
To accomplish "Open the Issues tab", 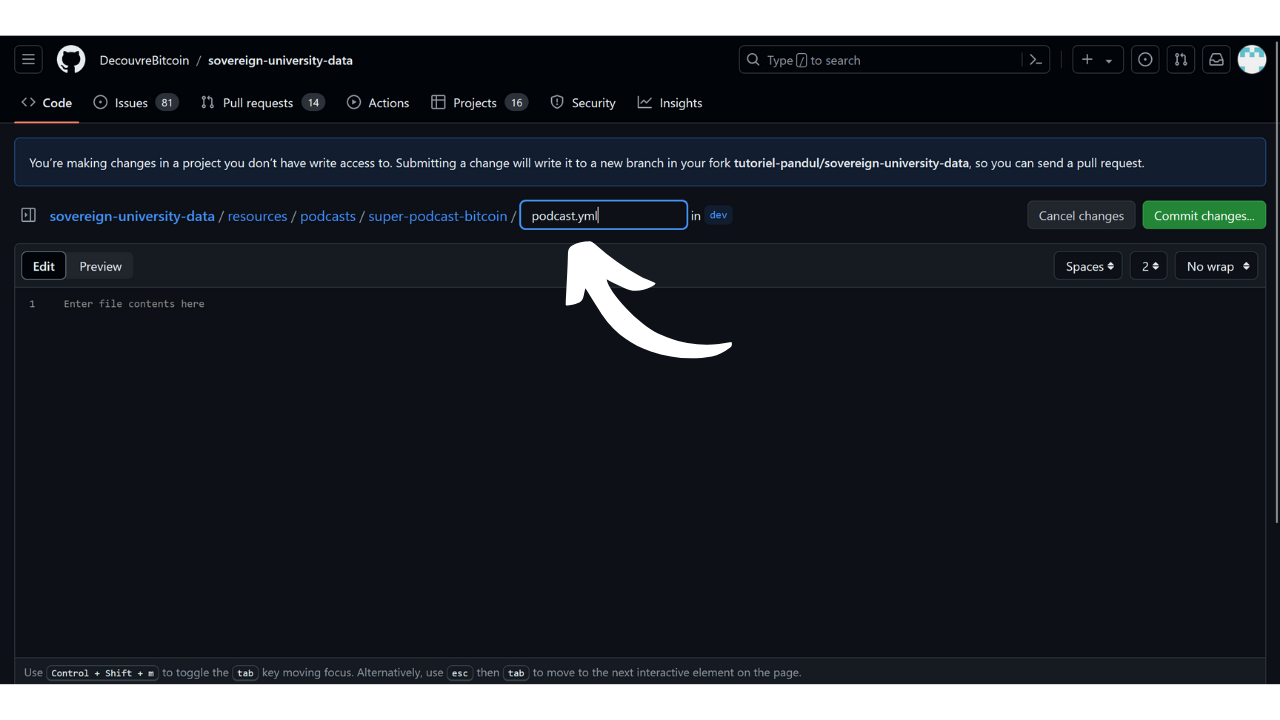I will tap(136, 103).
